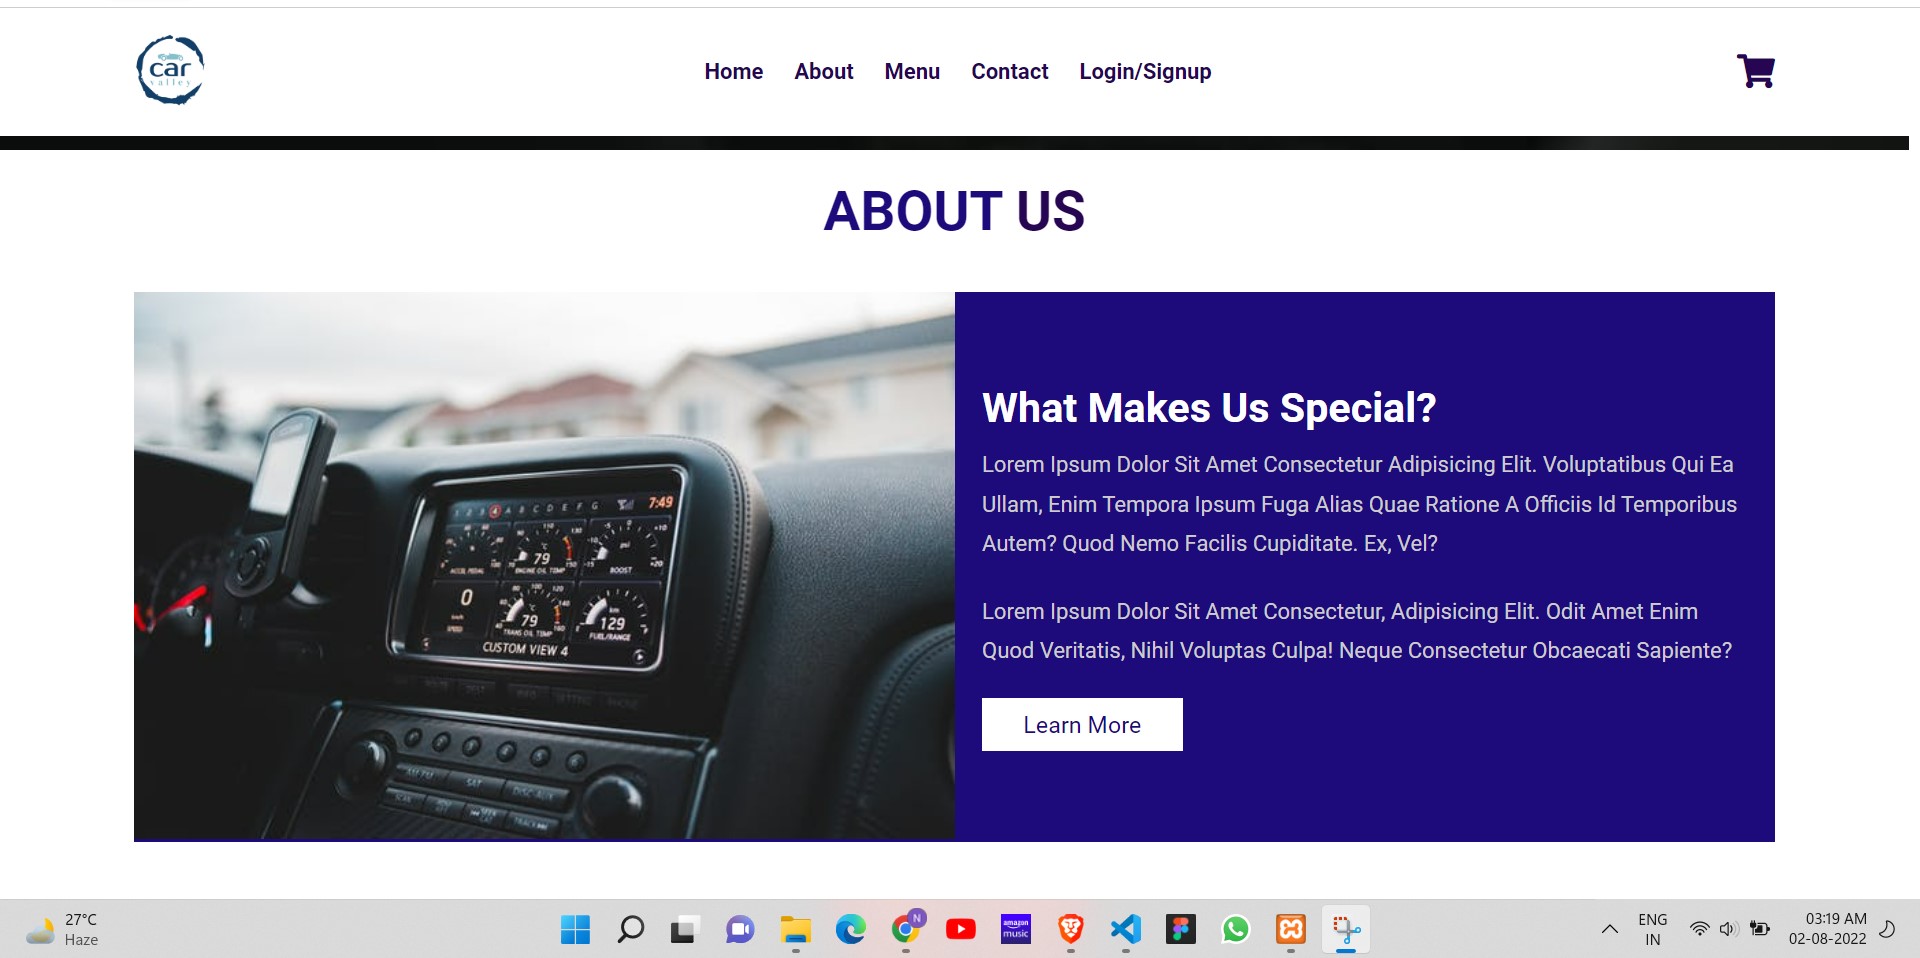Open the Contact nav link
Viewport: 1920px width, 958px height.
tap(1009, 72)
